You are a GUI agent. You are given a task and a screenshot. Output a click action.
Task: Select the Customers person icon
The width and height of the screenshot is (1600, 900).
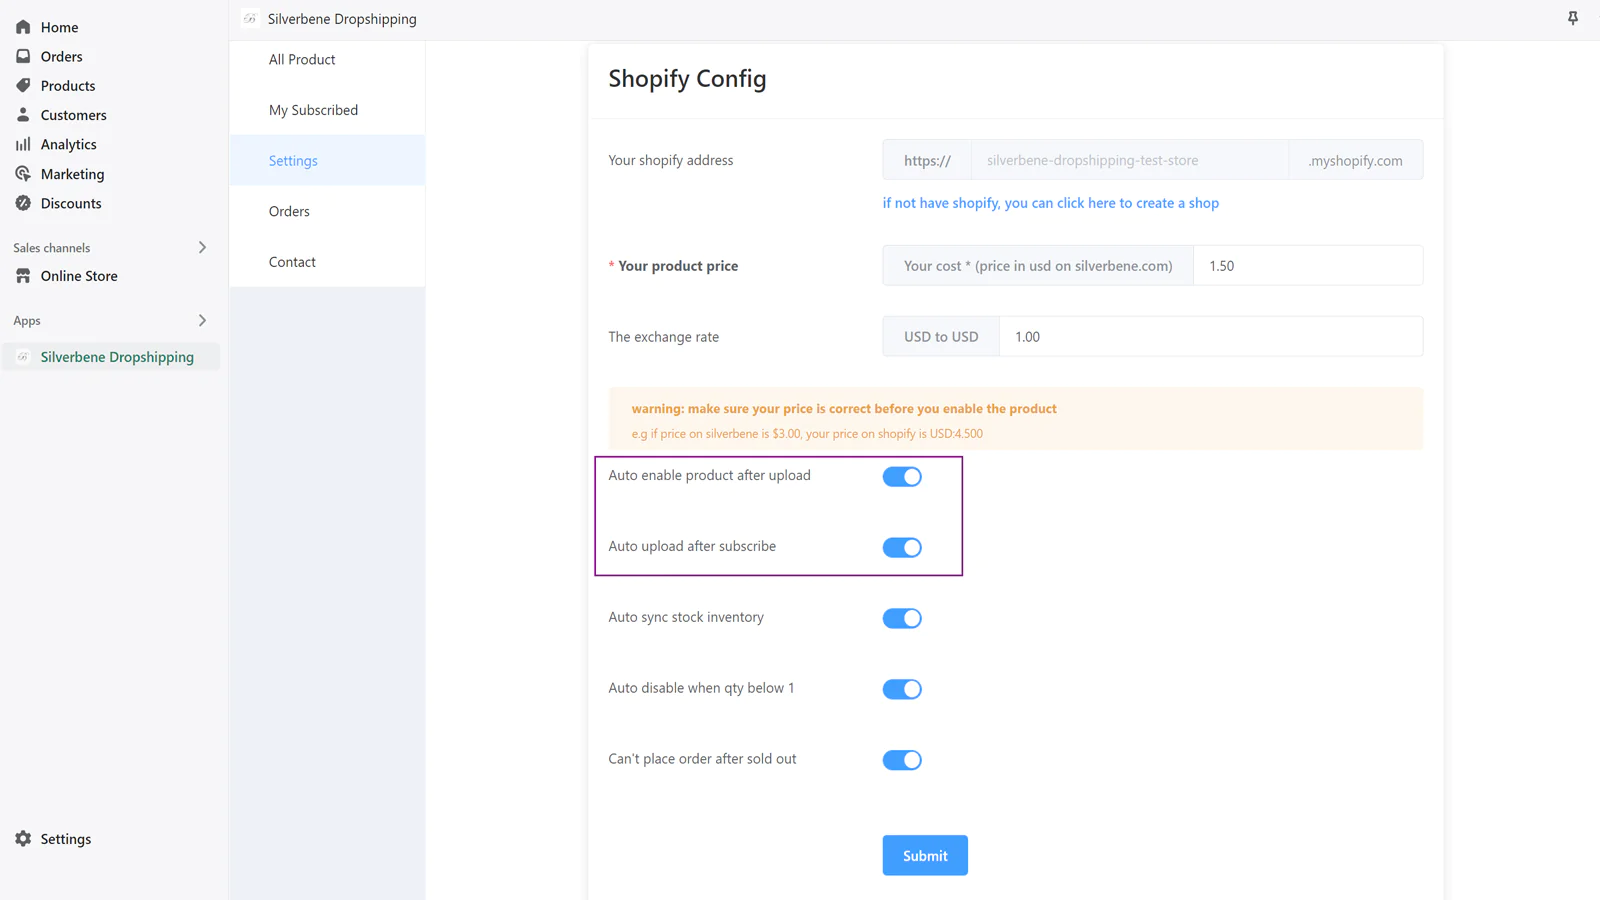click(x=23, y=115)
